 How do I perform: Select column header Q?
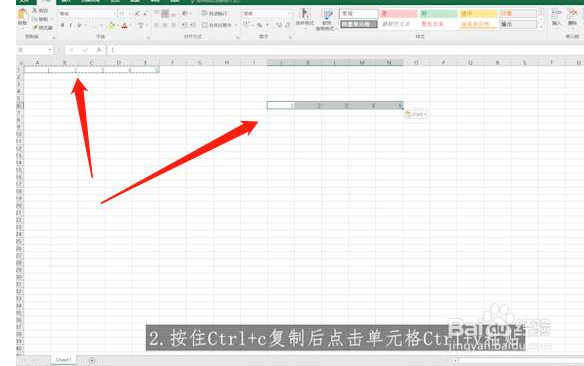(x=470, y=63)
